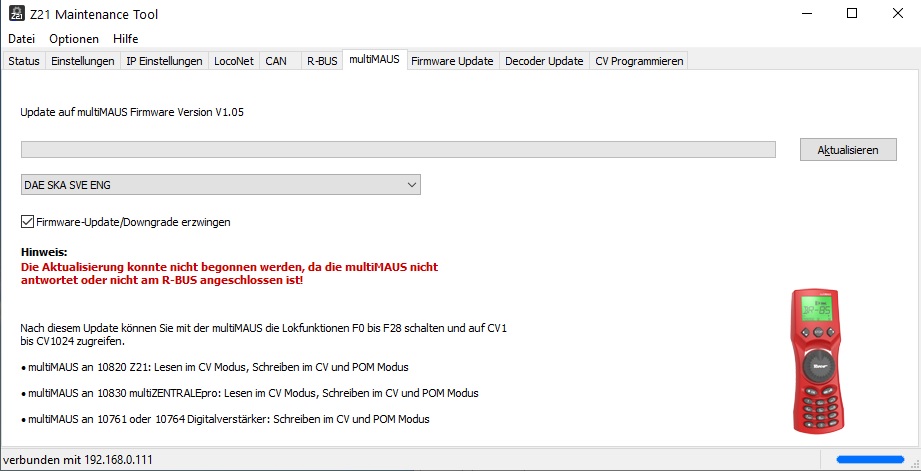Close the Z21 Maintenance Tool window

pyautogui.click(x=898, y=13)
